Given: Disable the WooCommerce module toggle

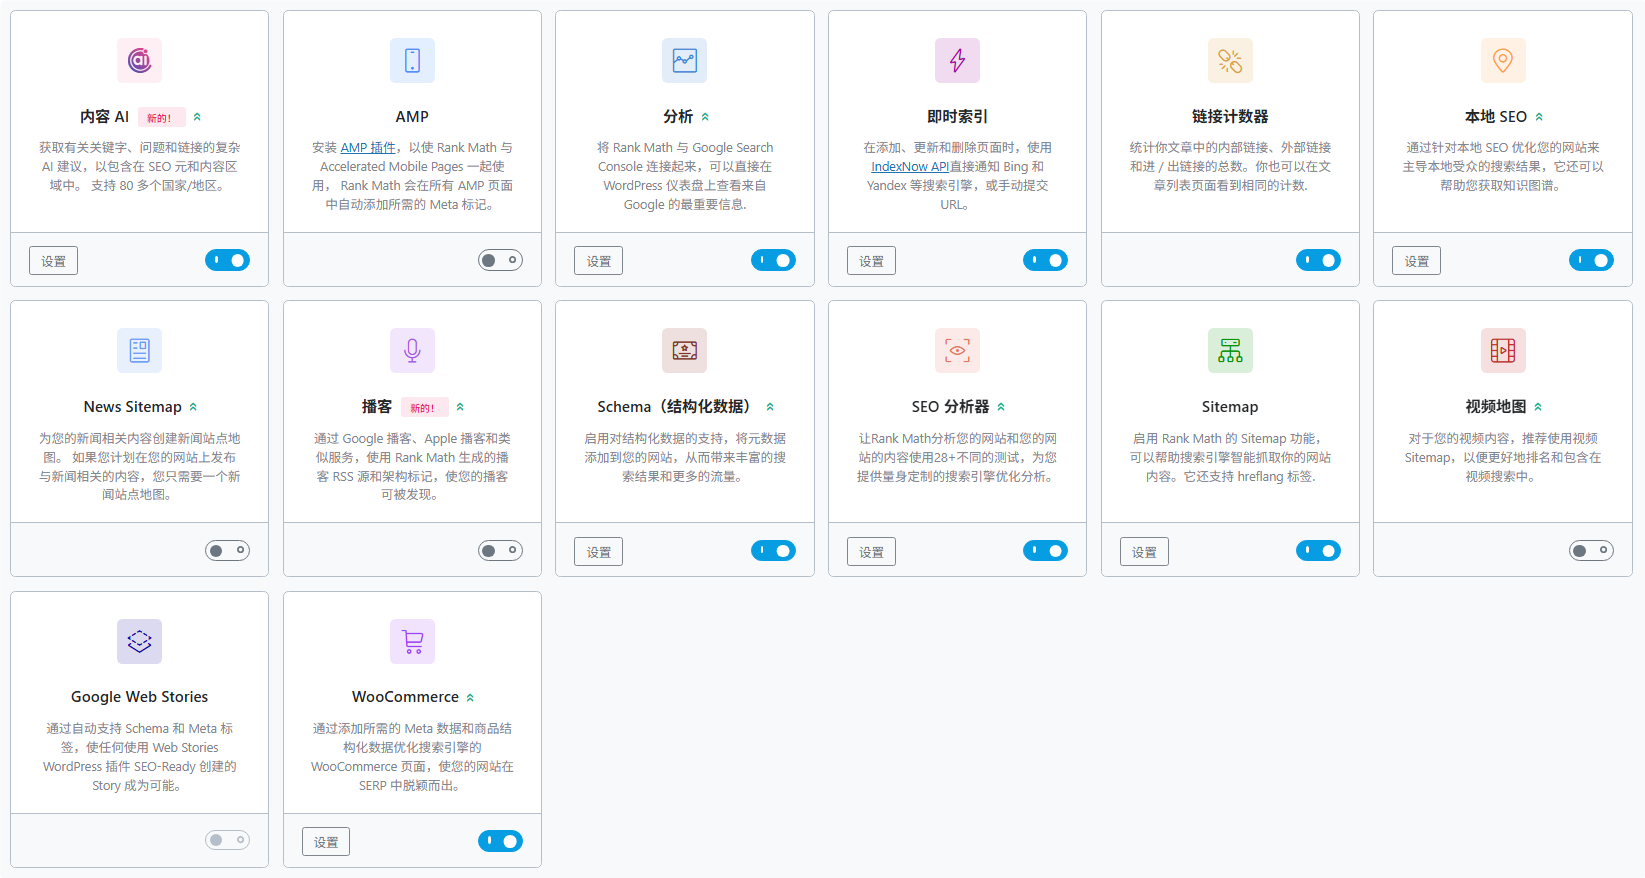Looking at the screenshot, I should tap(500, 841).
